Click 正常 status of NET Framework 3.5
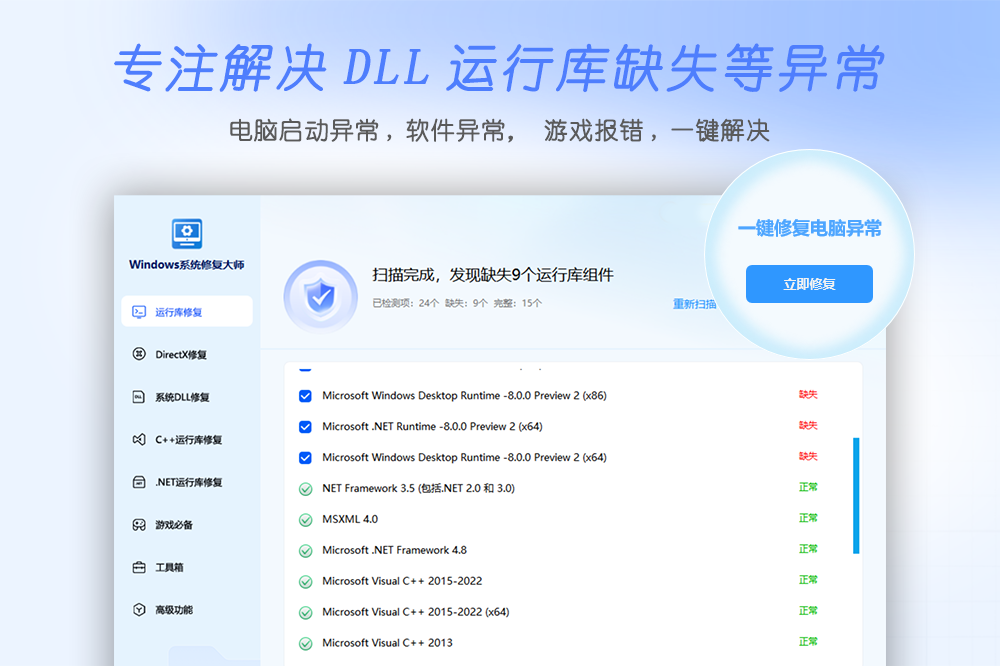Viewport: 1000px width, 666px height. tap(808, 487)
